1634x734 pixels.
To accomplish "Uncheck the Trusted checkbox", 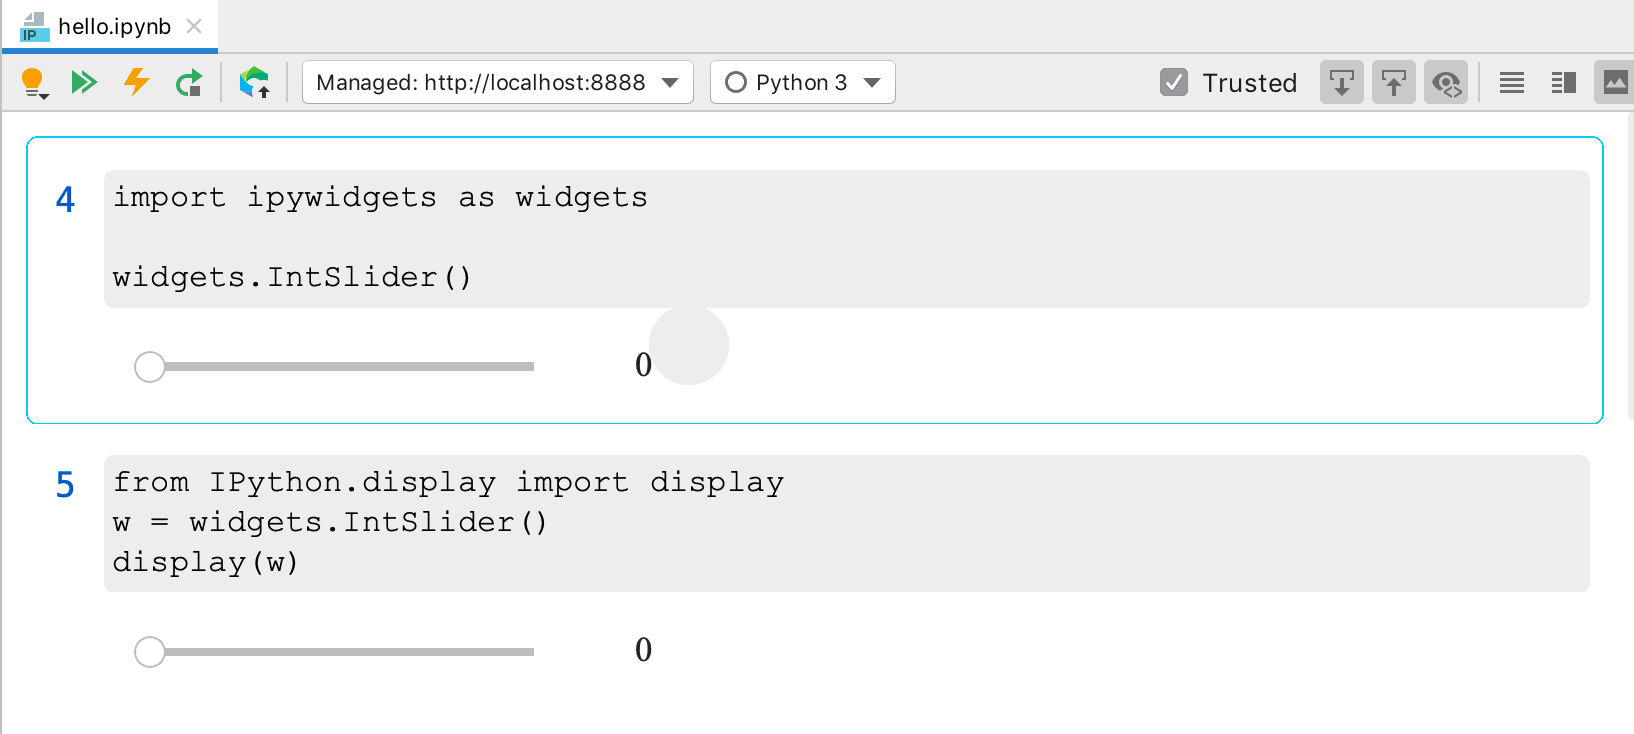I will coord(1173,82).
